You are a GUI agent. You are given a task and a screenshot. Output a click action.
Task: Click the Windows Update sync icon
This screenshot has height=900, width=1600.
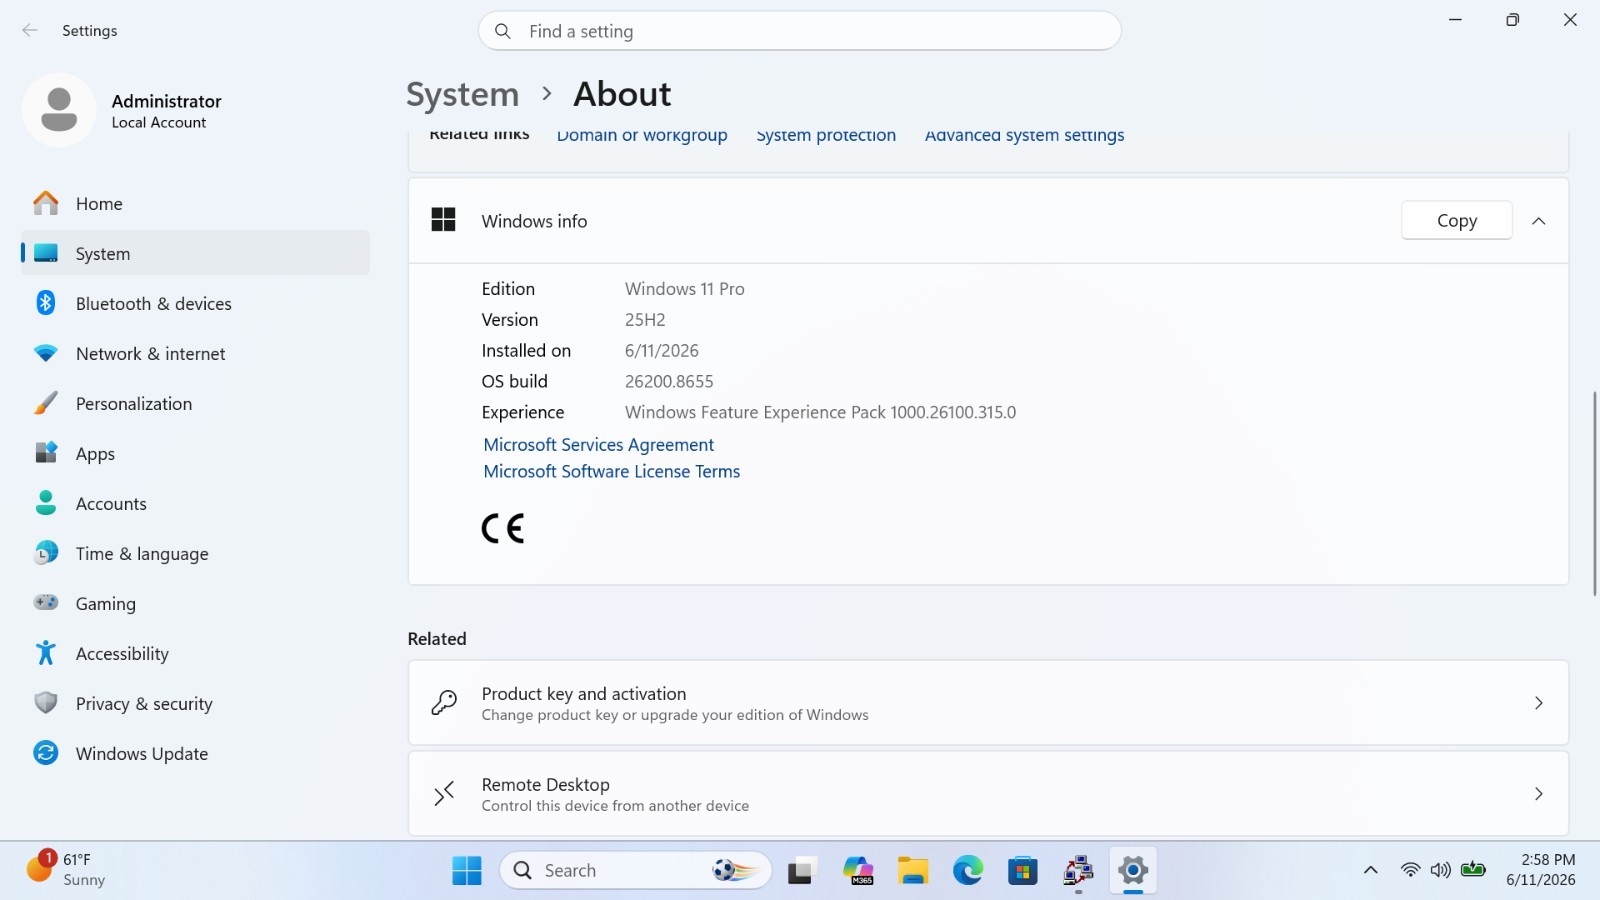(46, 753)
